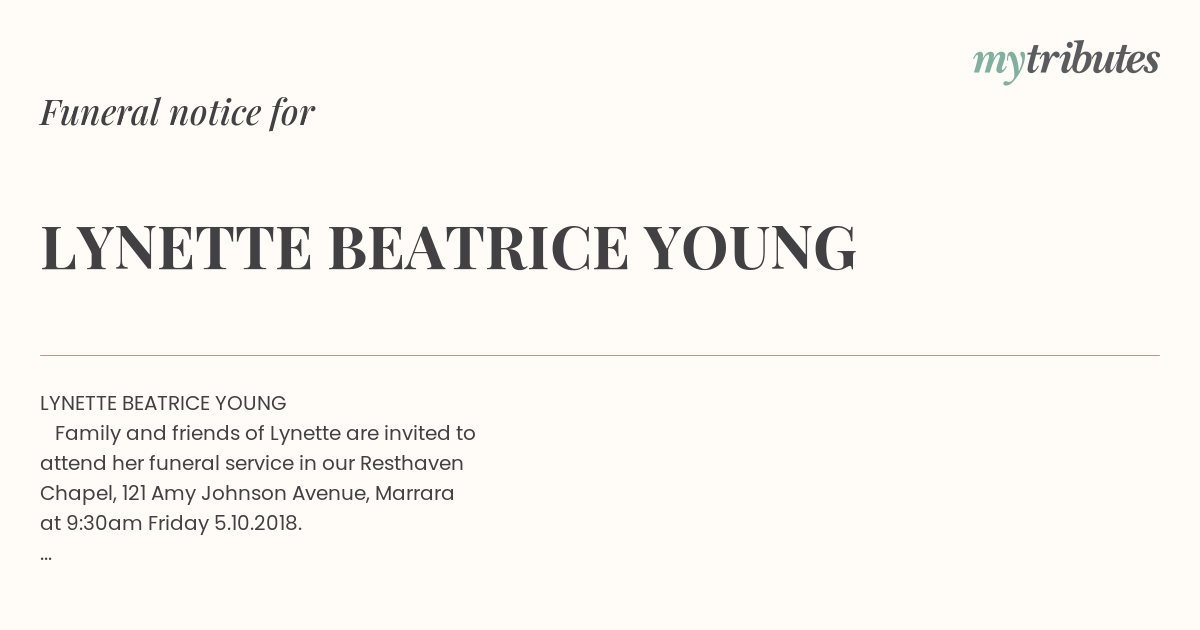Click the date 5.10.2018
Viewport: 1200px width, 630px height.
coord(258,523)
